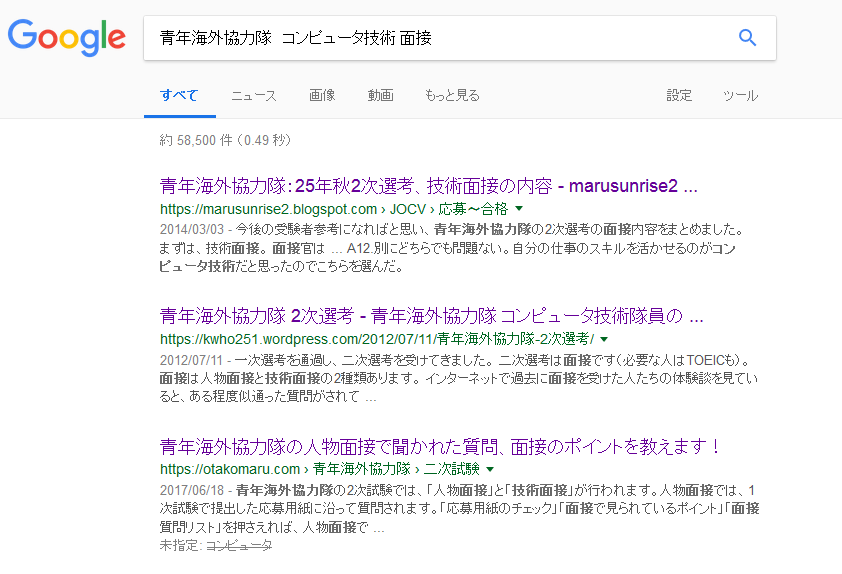The height and width of the screenshot is (574, 842).
Task: Open result 青年海外協力隊 2次選考 コンピュータ技術隊員の
Action: tap(431, 316)
